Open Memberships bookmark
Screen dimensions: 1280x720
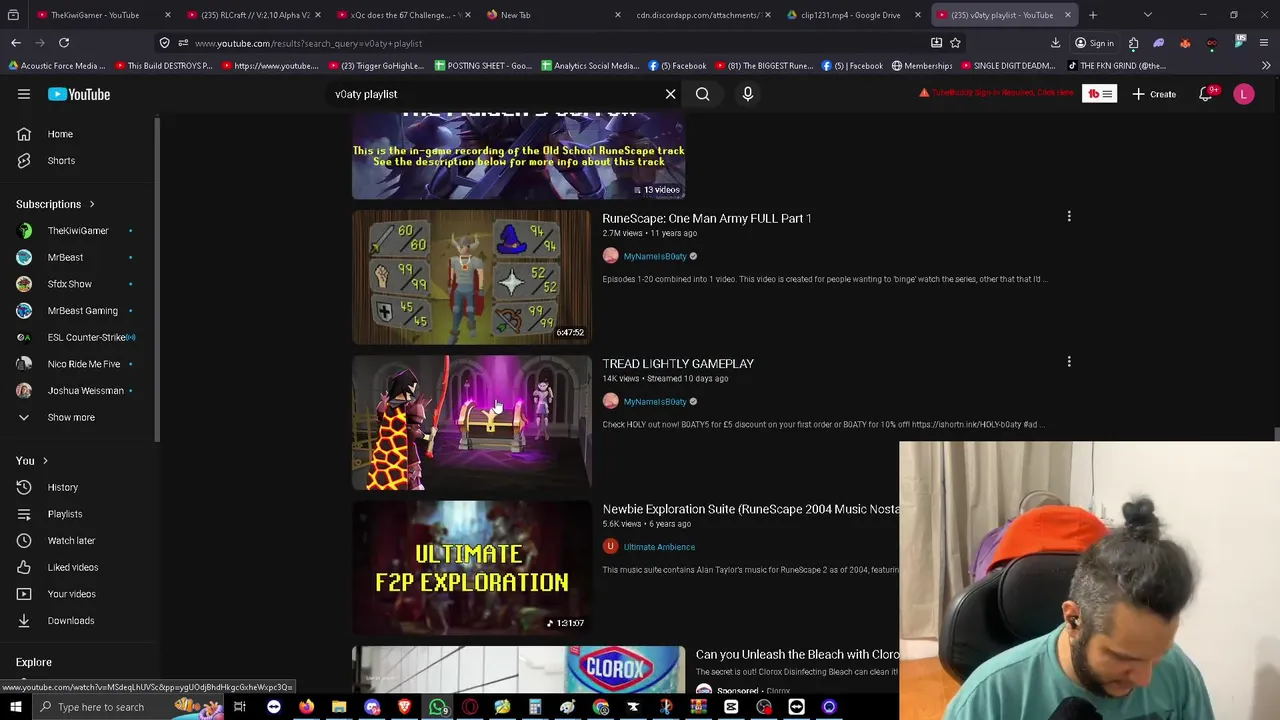click(x=921, y=66)
